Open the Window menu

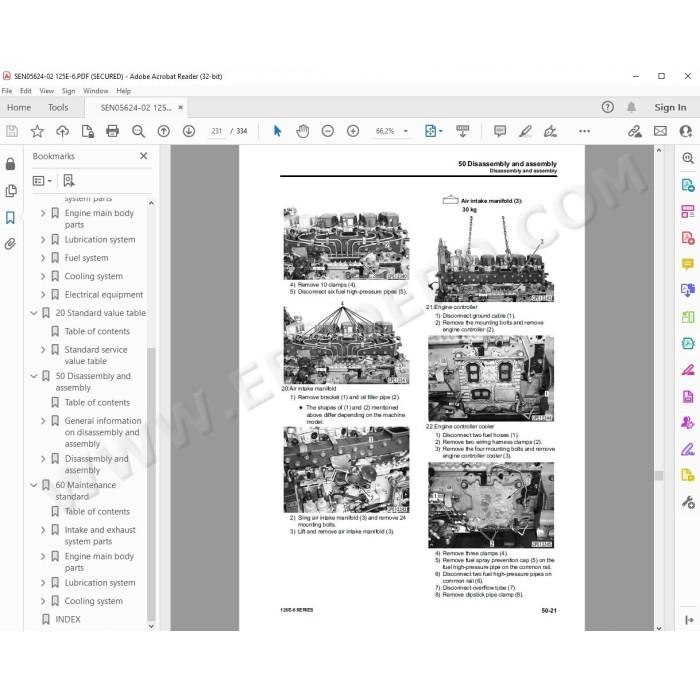tap(96, 91)
